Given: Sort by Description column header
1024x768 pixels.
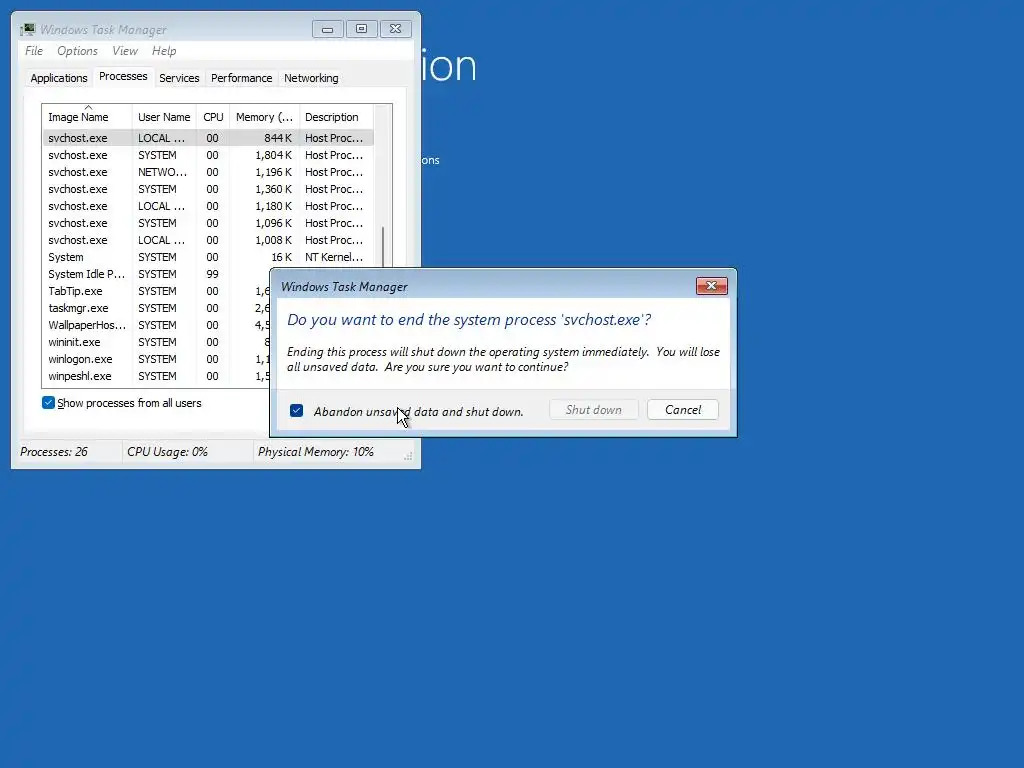Looking at the screenshot, I should click(x=336, y=117).
